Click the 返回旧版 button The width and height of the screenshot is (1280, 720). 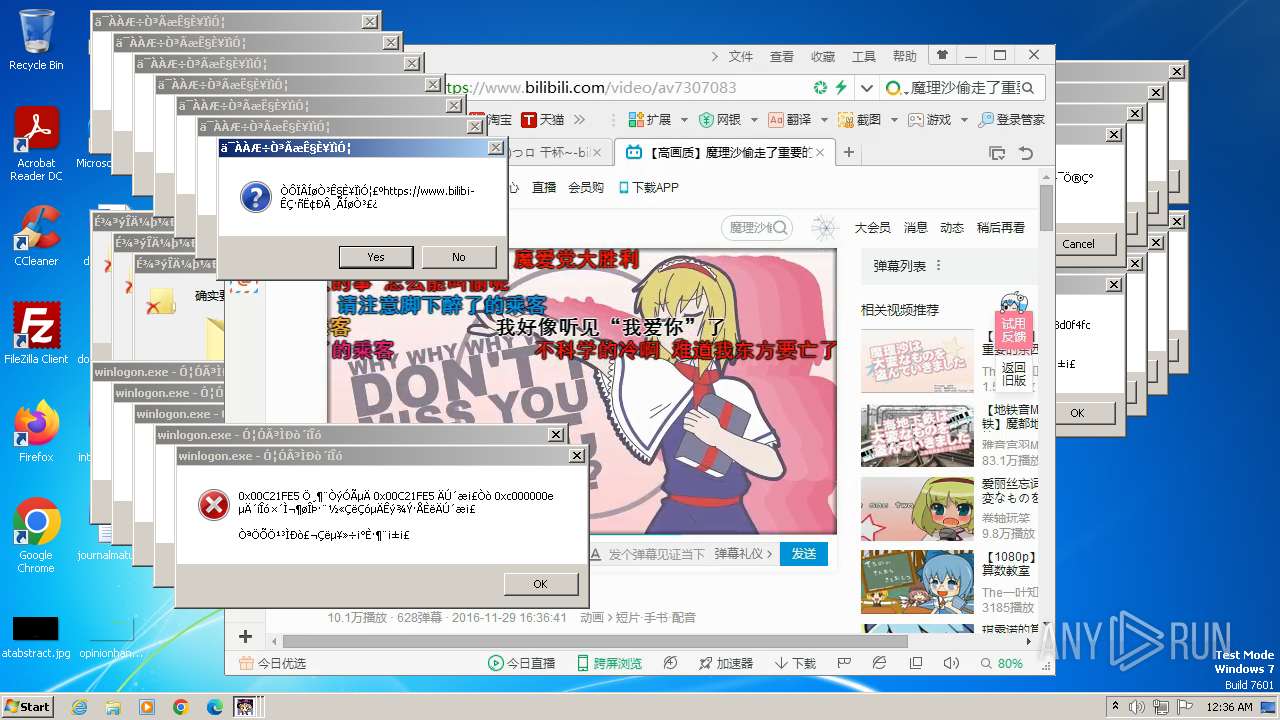(x=1013, y=374)
